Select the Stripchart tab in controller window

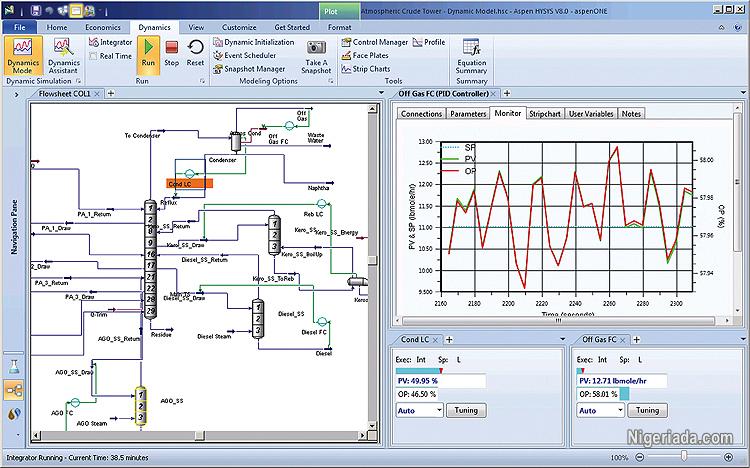click(545, 114)
